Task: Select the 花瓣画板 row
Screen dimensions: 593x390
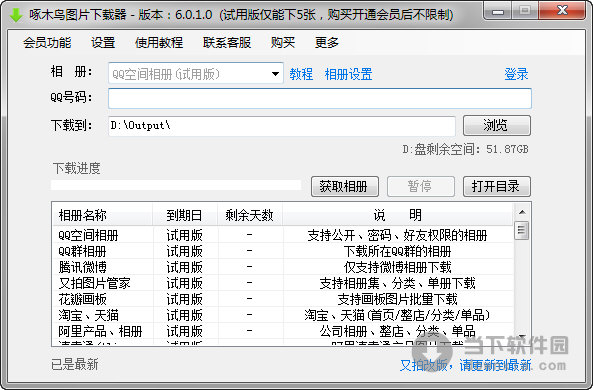Action: [x=283, y=299]
